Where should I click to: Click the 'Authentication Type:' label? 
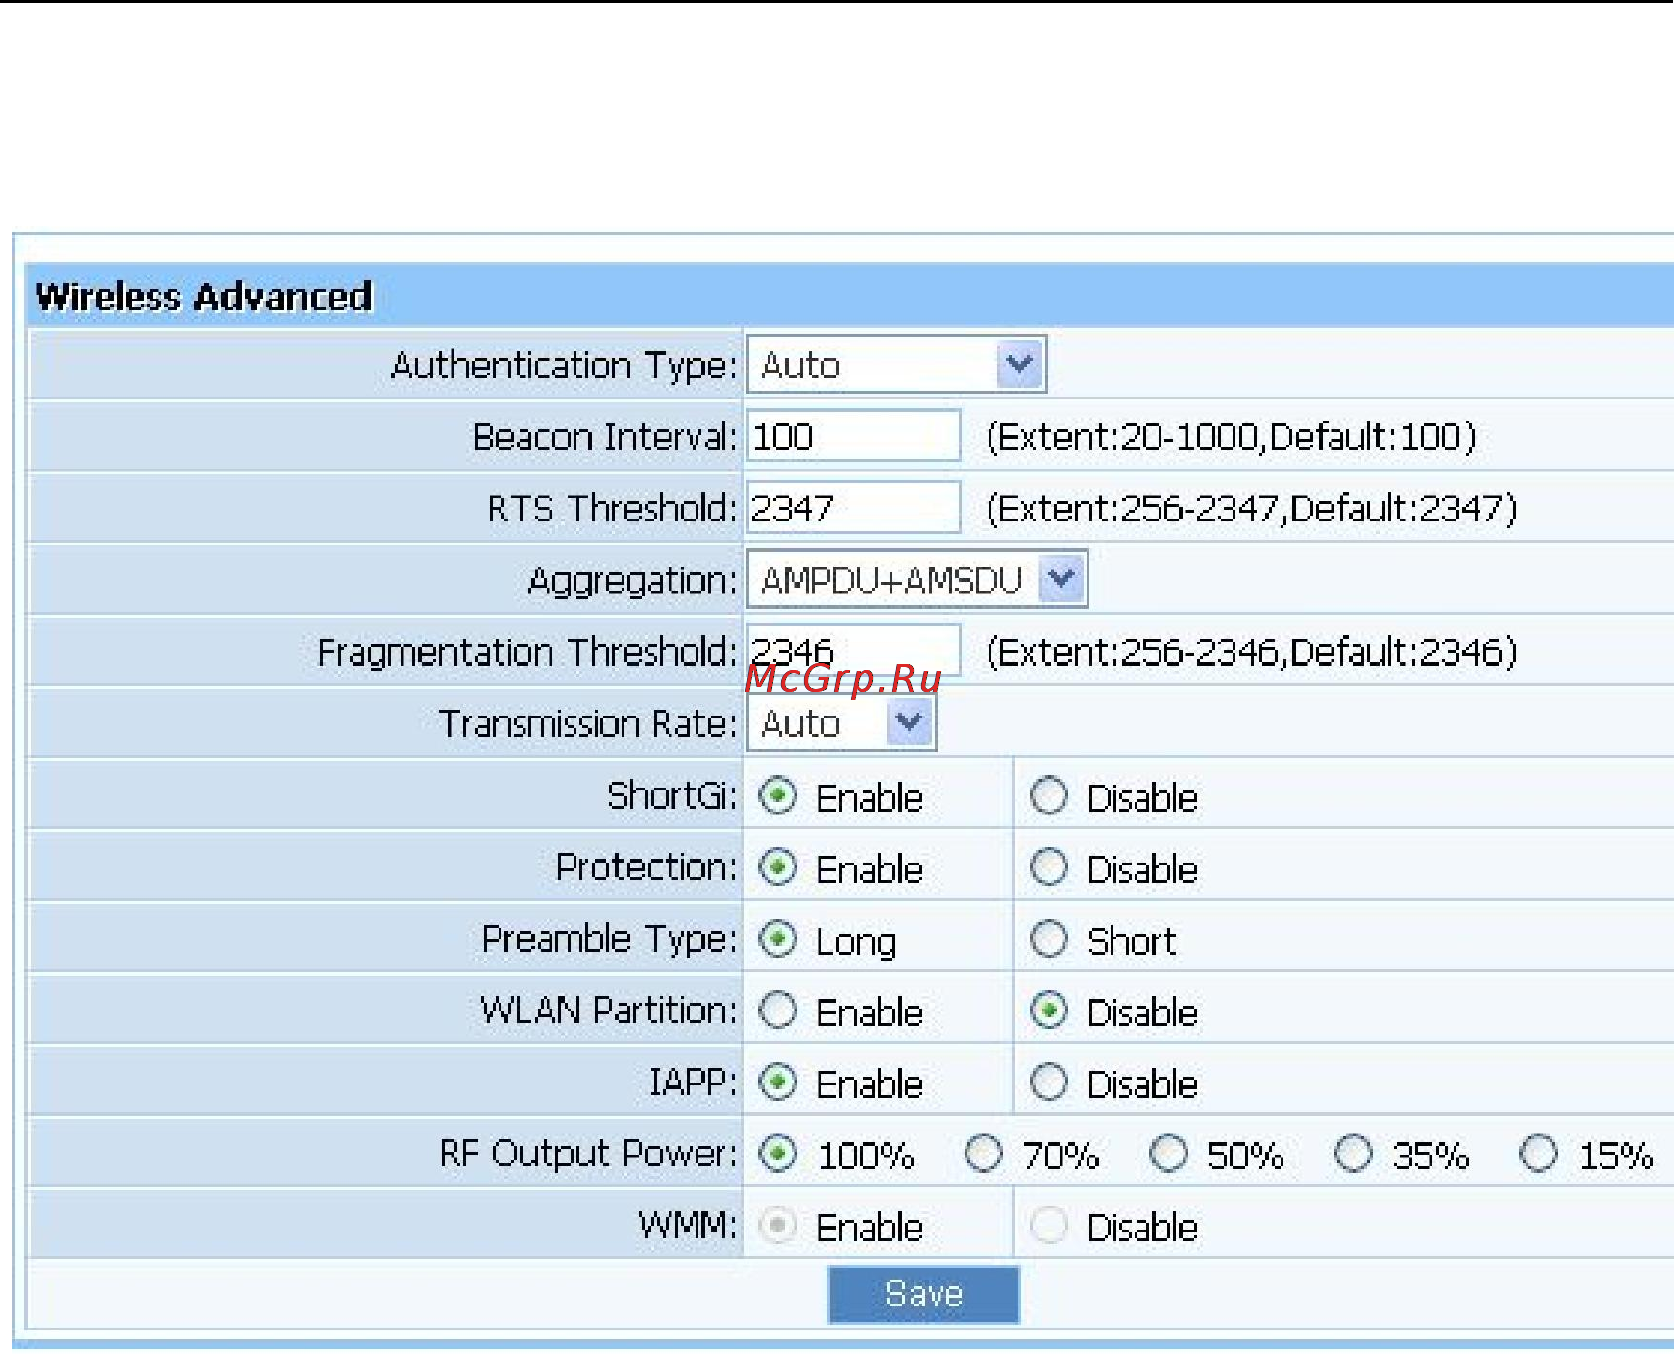pyautogui.click(x=564, y=366)
